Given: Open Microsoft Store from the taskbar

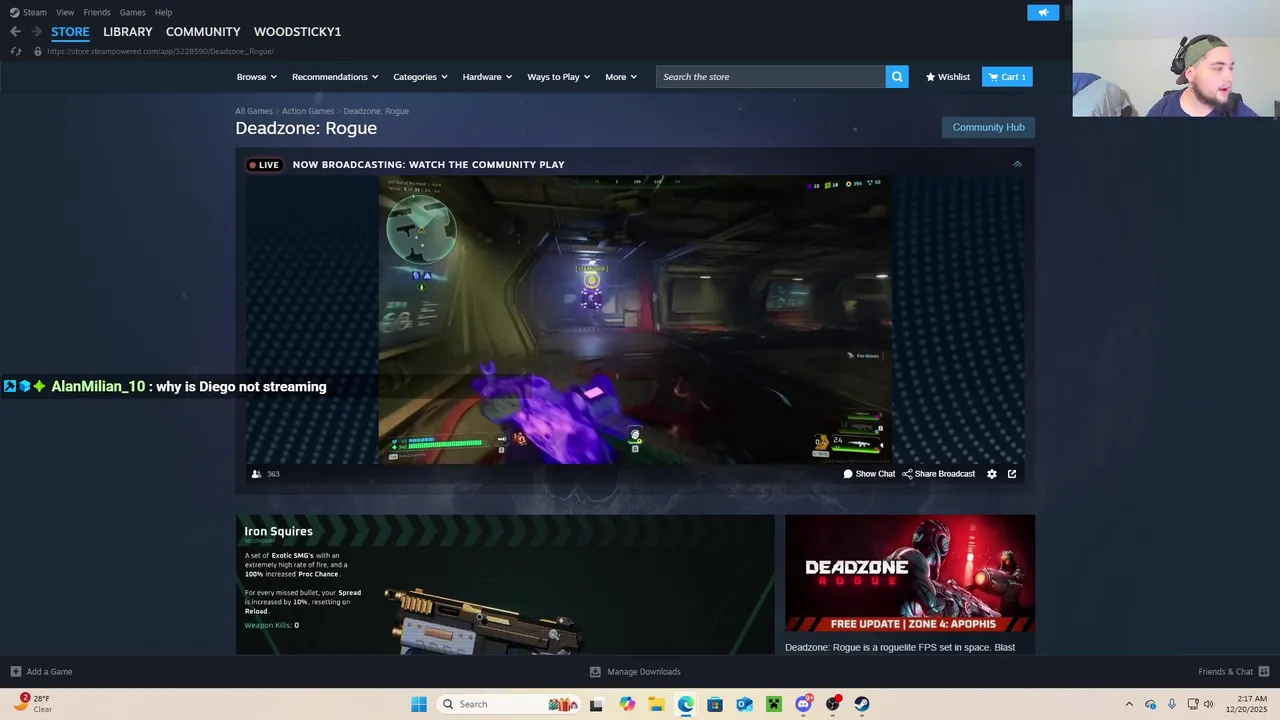Looking at the screenshot, I should click(715, 704).
